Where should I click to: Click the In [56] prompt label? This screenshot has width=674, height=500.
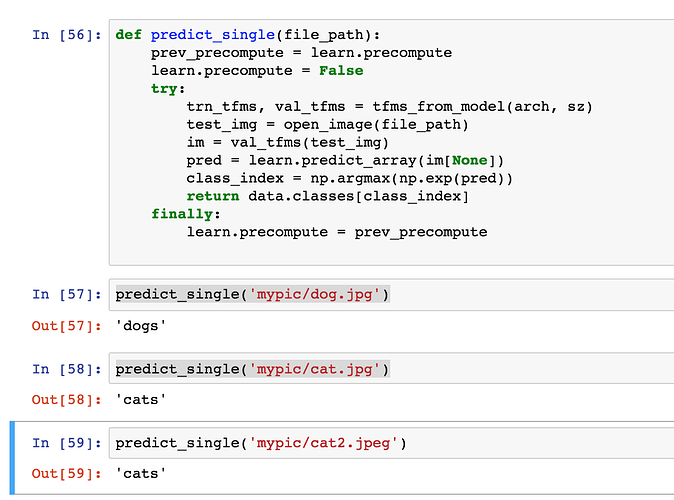[66, 35]
